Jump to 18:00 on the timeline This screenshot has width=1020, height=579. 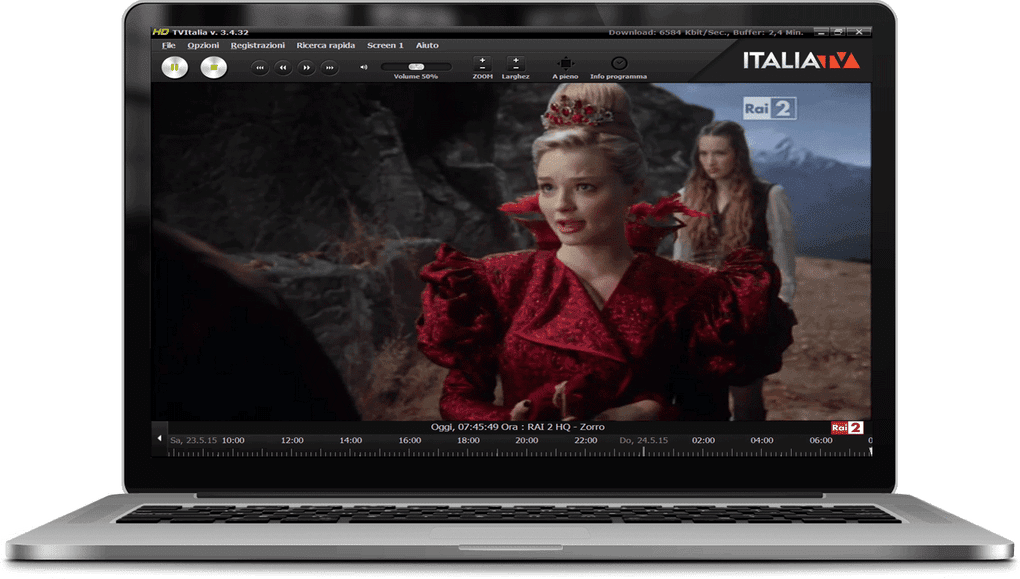pos(468,440)
